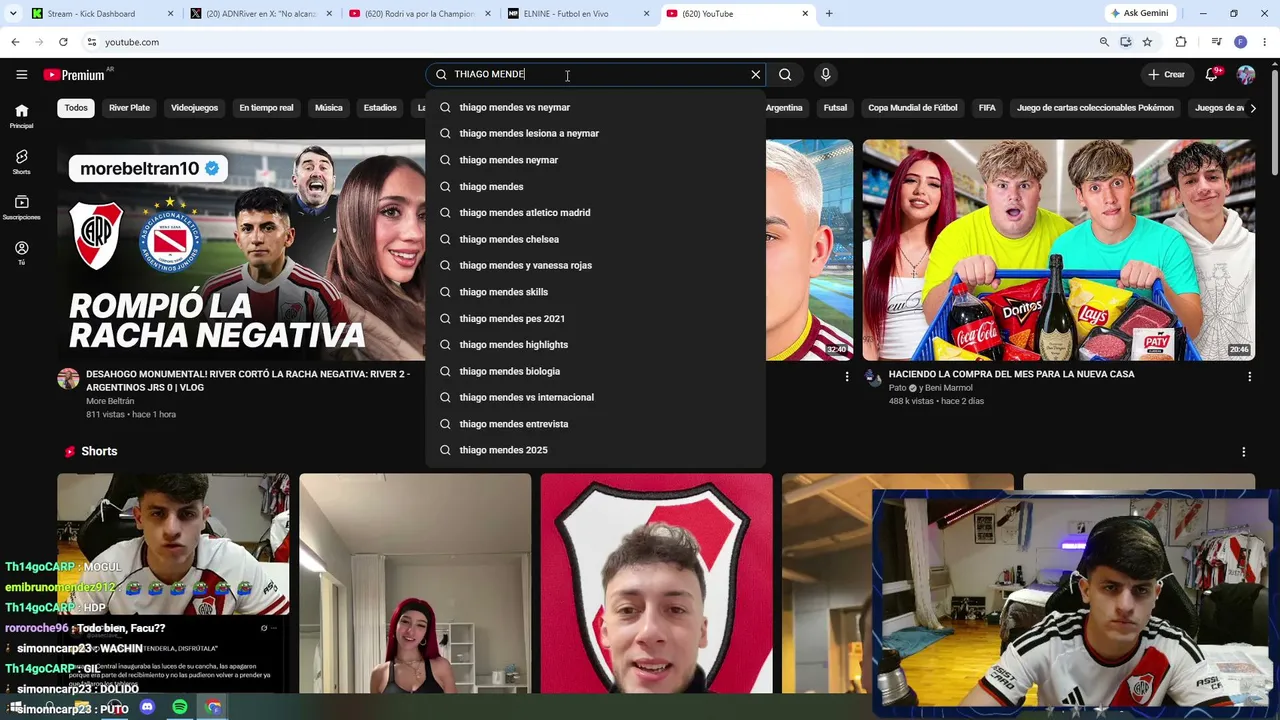Open Chrome from the Windows taskbar

[x=213, y=707]
